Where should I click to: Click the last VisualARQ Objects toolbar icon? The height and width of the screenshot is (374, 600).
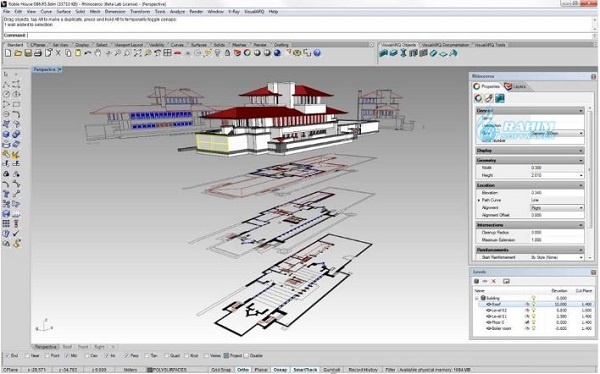pyautogui.click(x=453, y=53)
